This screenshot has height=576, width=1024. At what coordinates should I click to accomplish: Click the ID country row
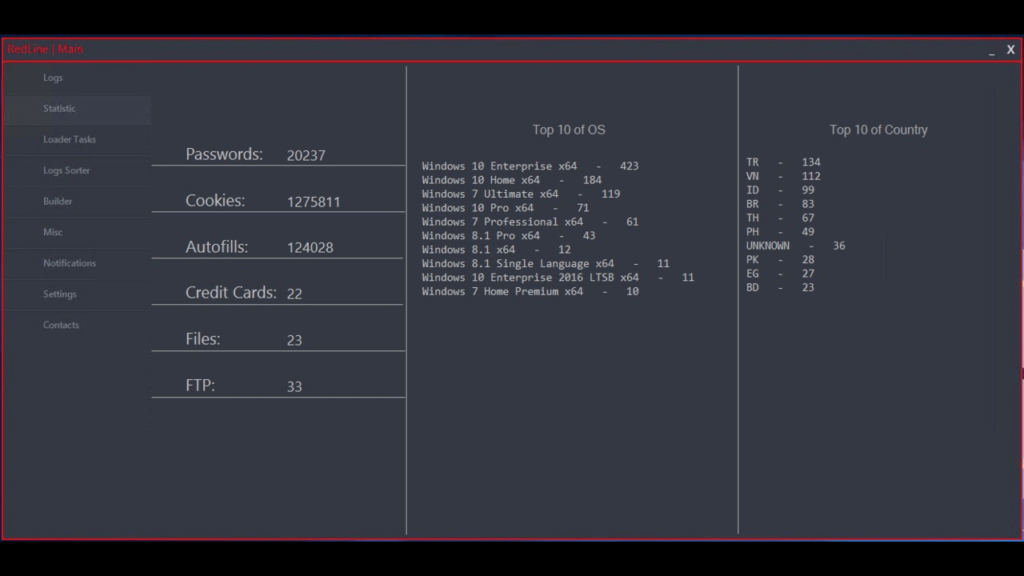click(x=780, y=190)
